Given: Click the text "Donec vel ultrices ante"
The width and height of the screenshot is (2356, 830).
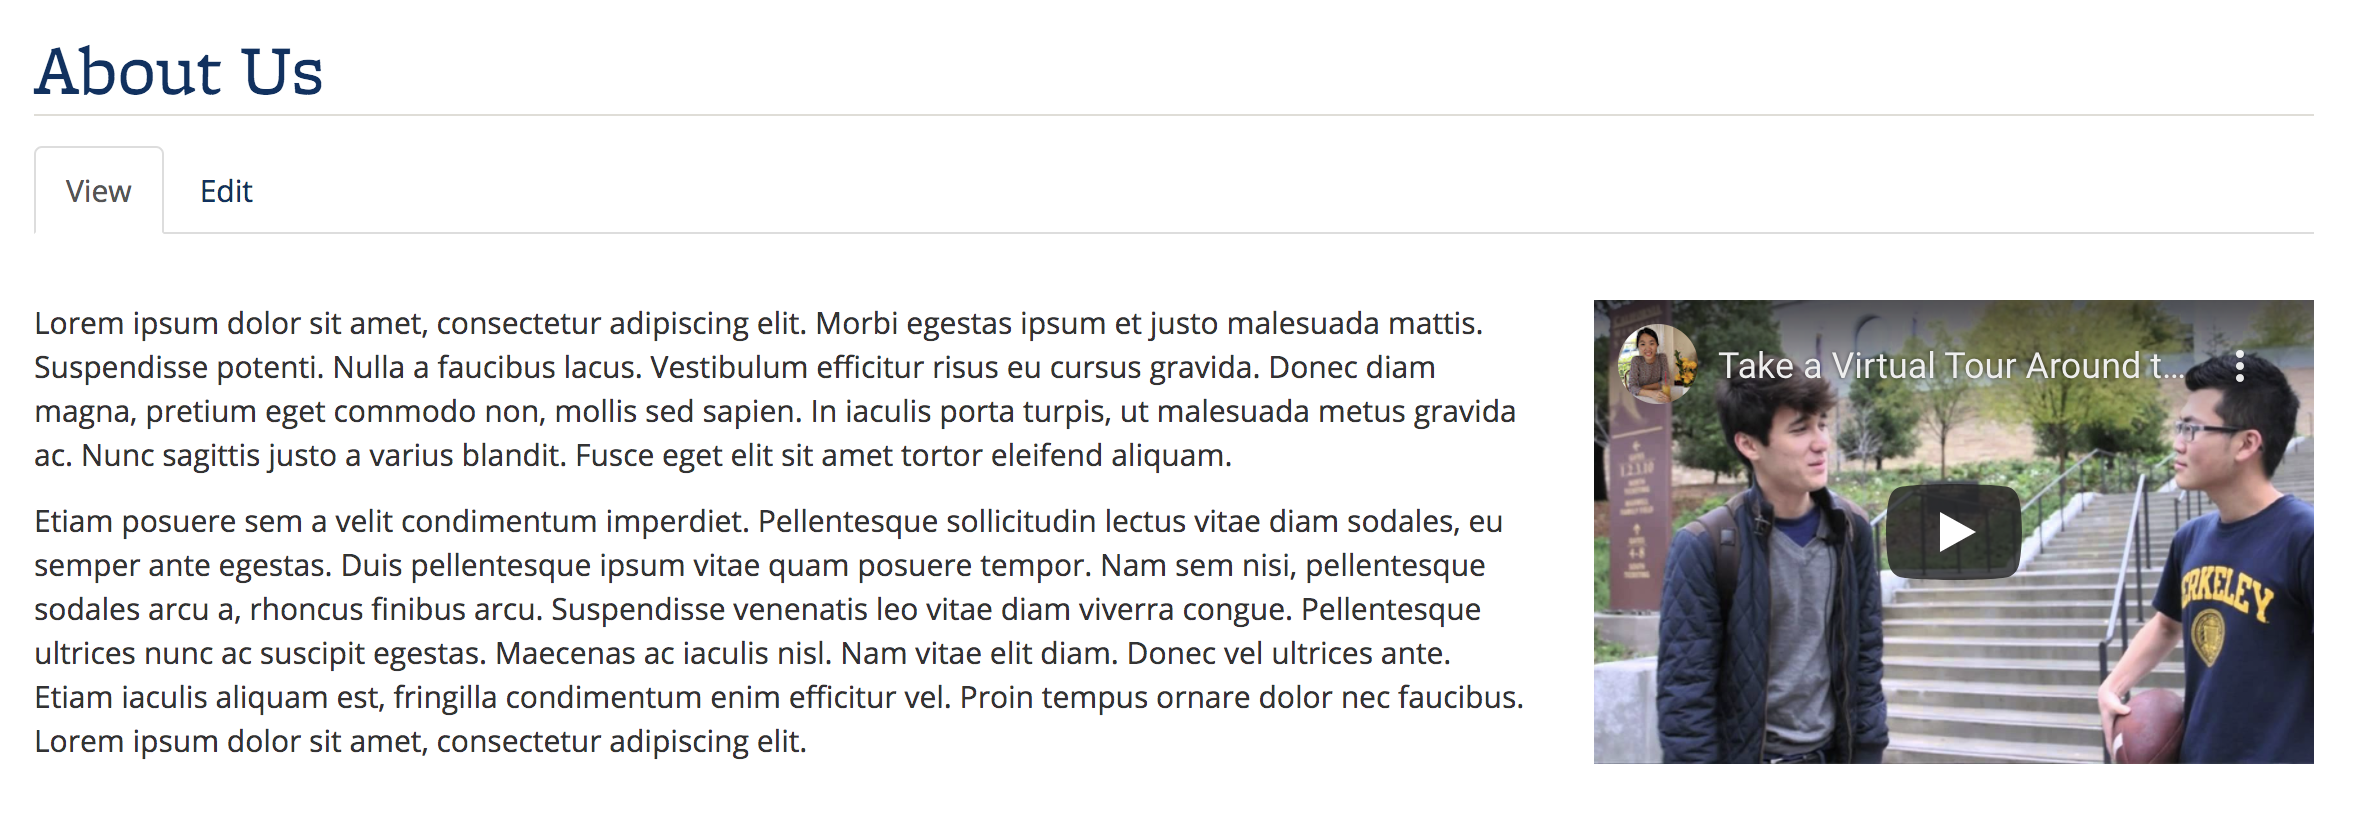Looking at the screenshot, I should [x=1289, y=654].
